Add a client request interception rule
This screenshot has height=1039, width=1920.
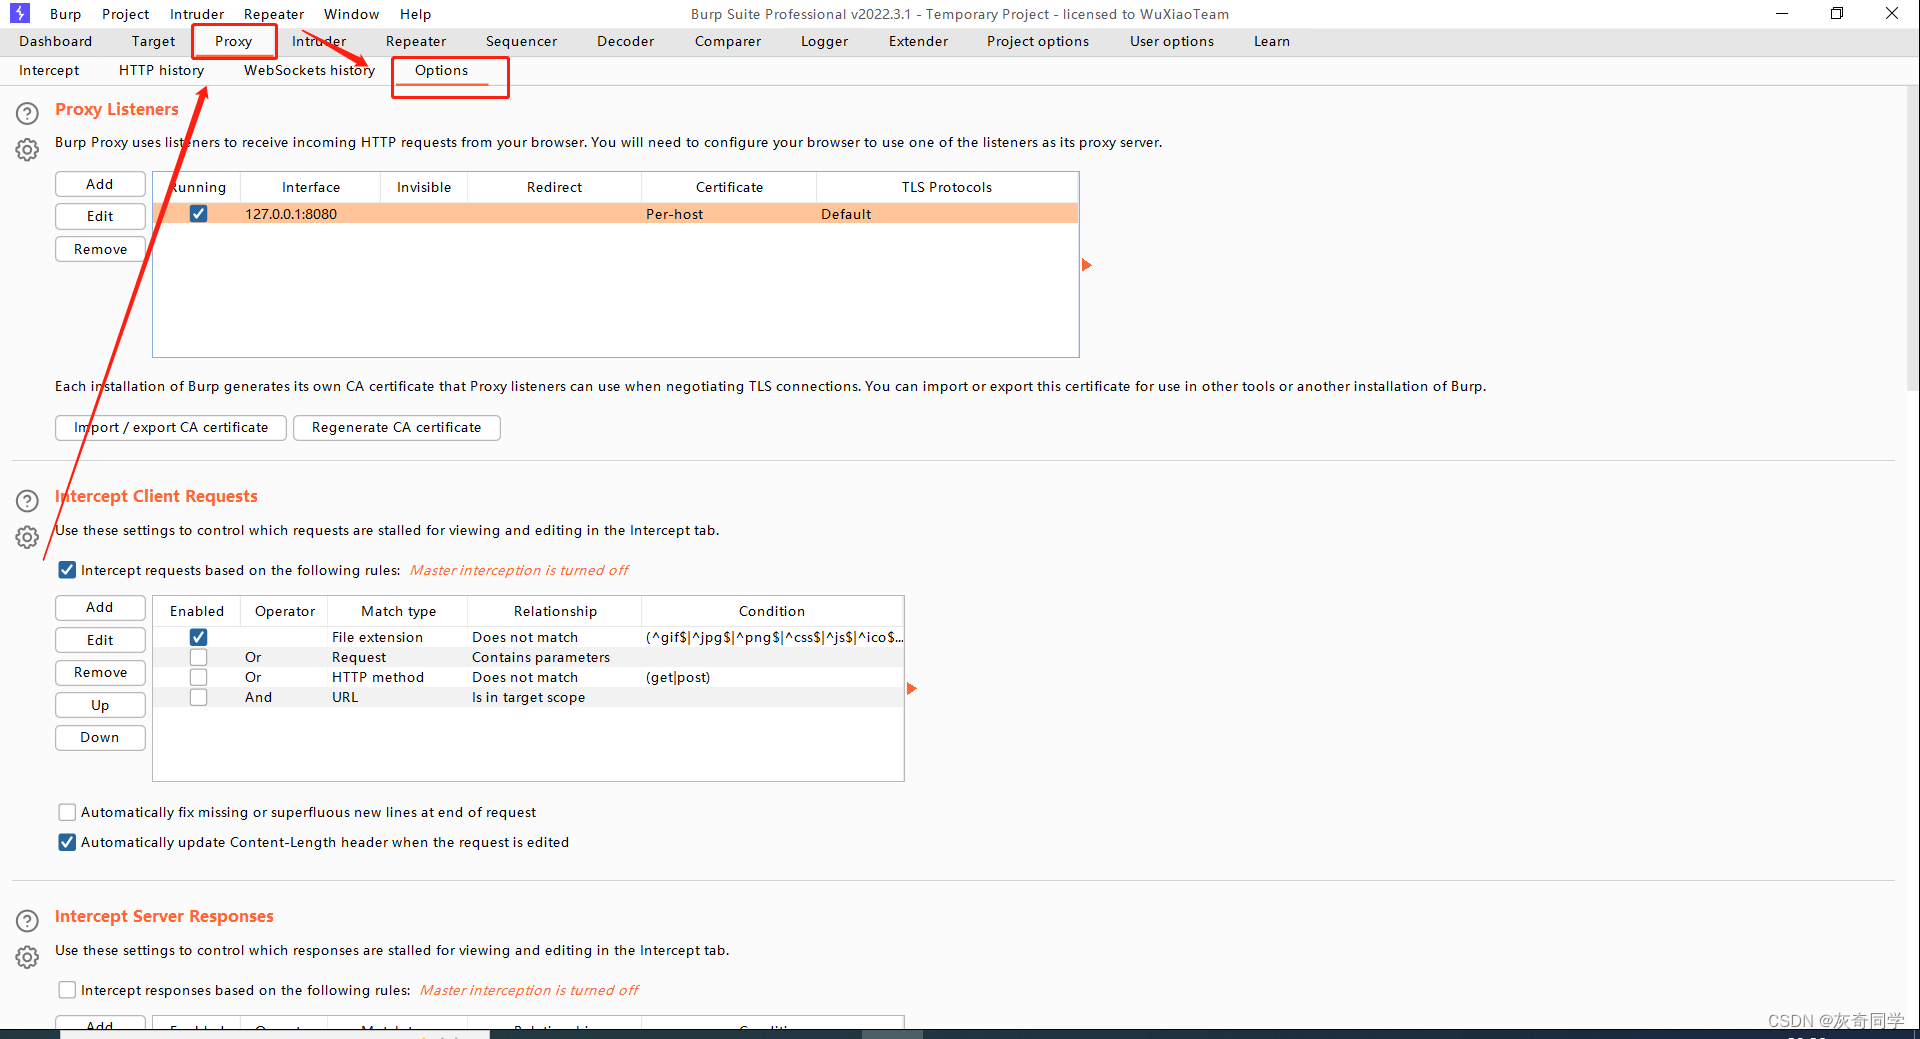[100, 607]
